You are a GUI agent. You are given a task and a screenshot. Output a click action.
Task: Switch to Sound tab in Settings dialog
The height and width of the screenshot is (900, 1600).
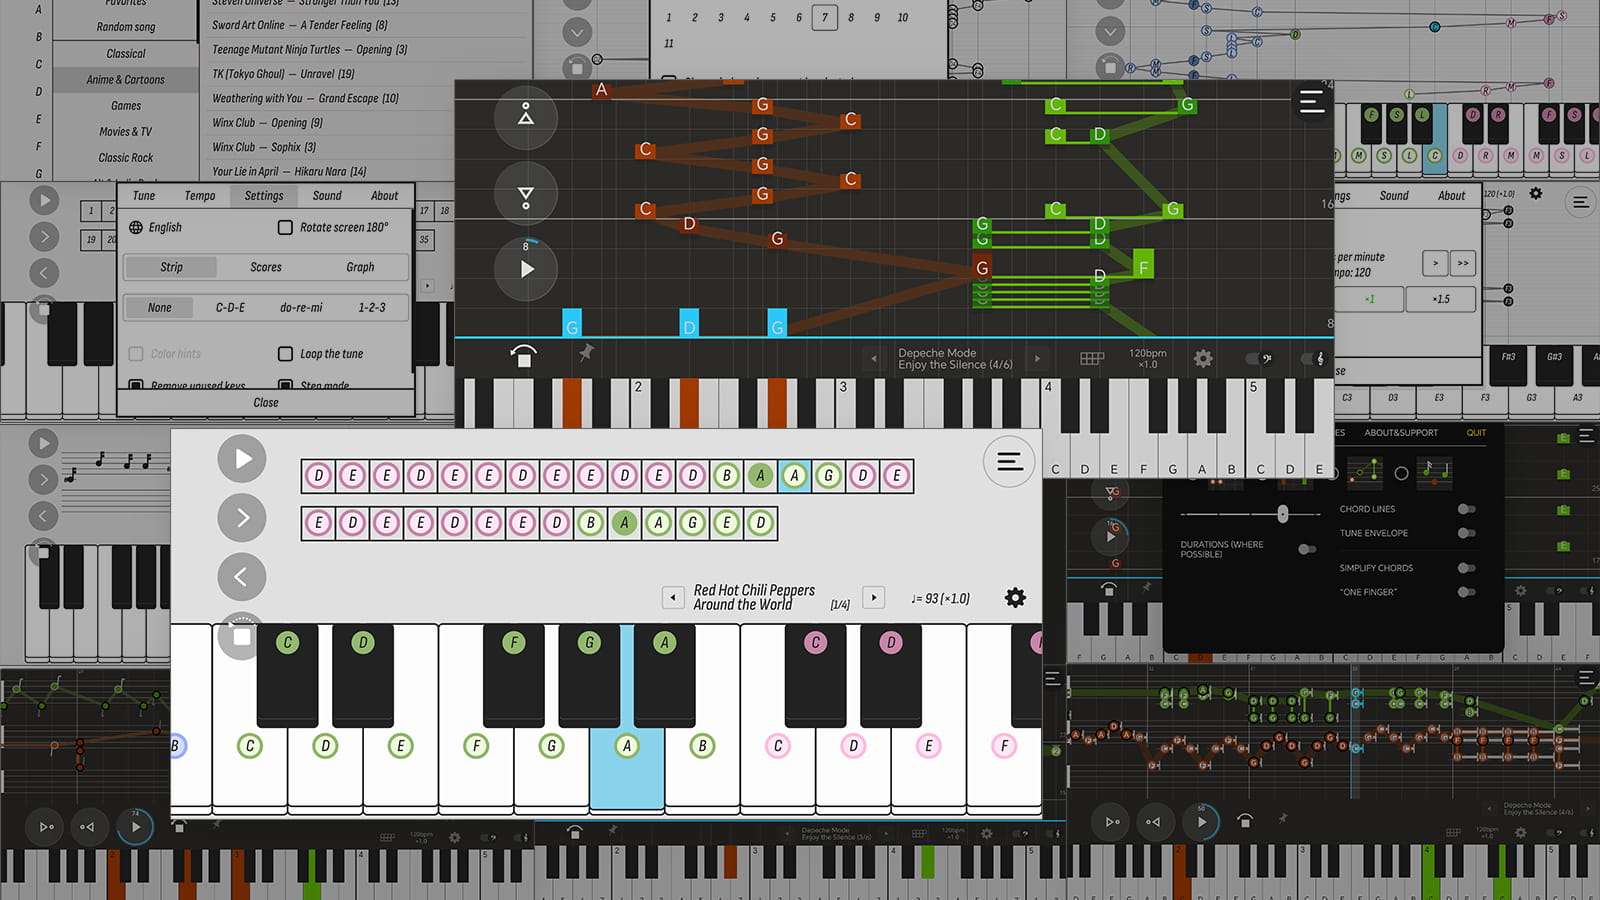point(327,196)
